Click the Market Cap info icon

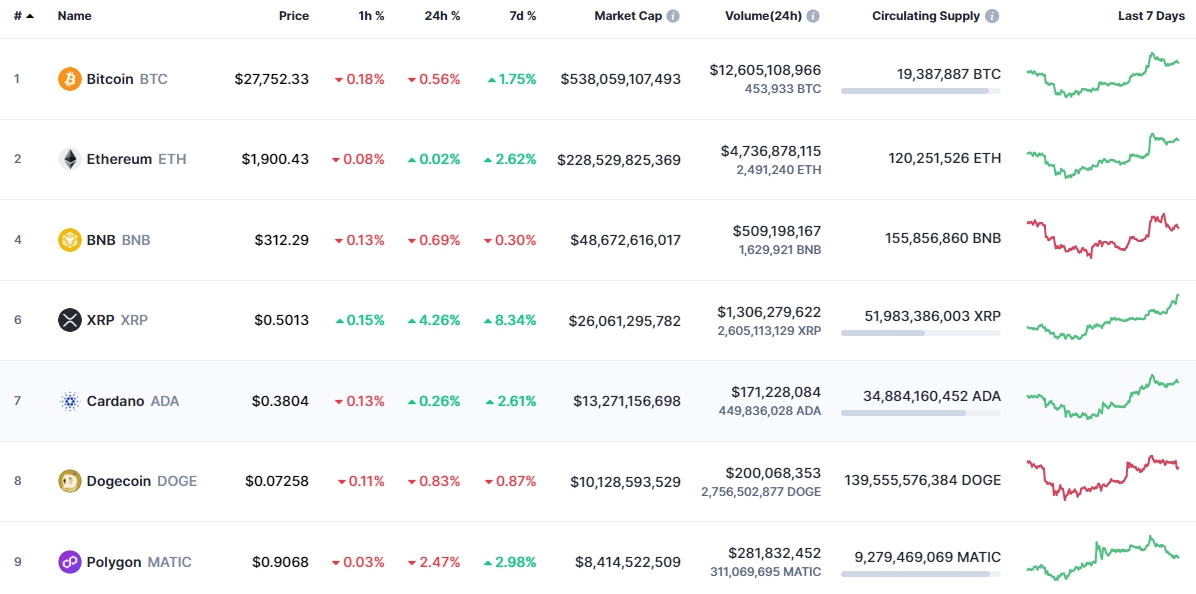pos(673,16)
